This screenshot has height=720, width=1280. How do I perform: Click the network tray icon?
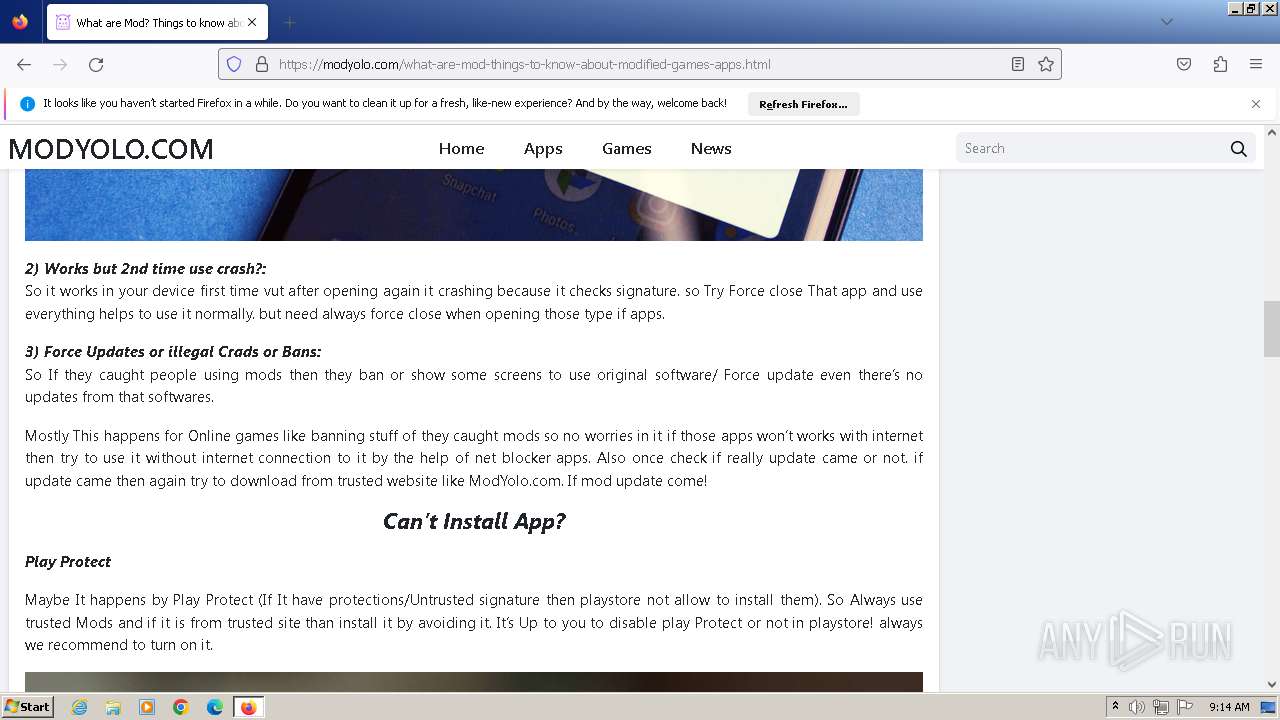(1161, 707)
